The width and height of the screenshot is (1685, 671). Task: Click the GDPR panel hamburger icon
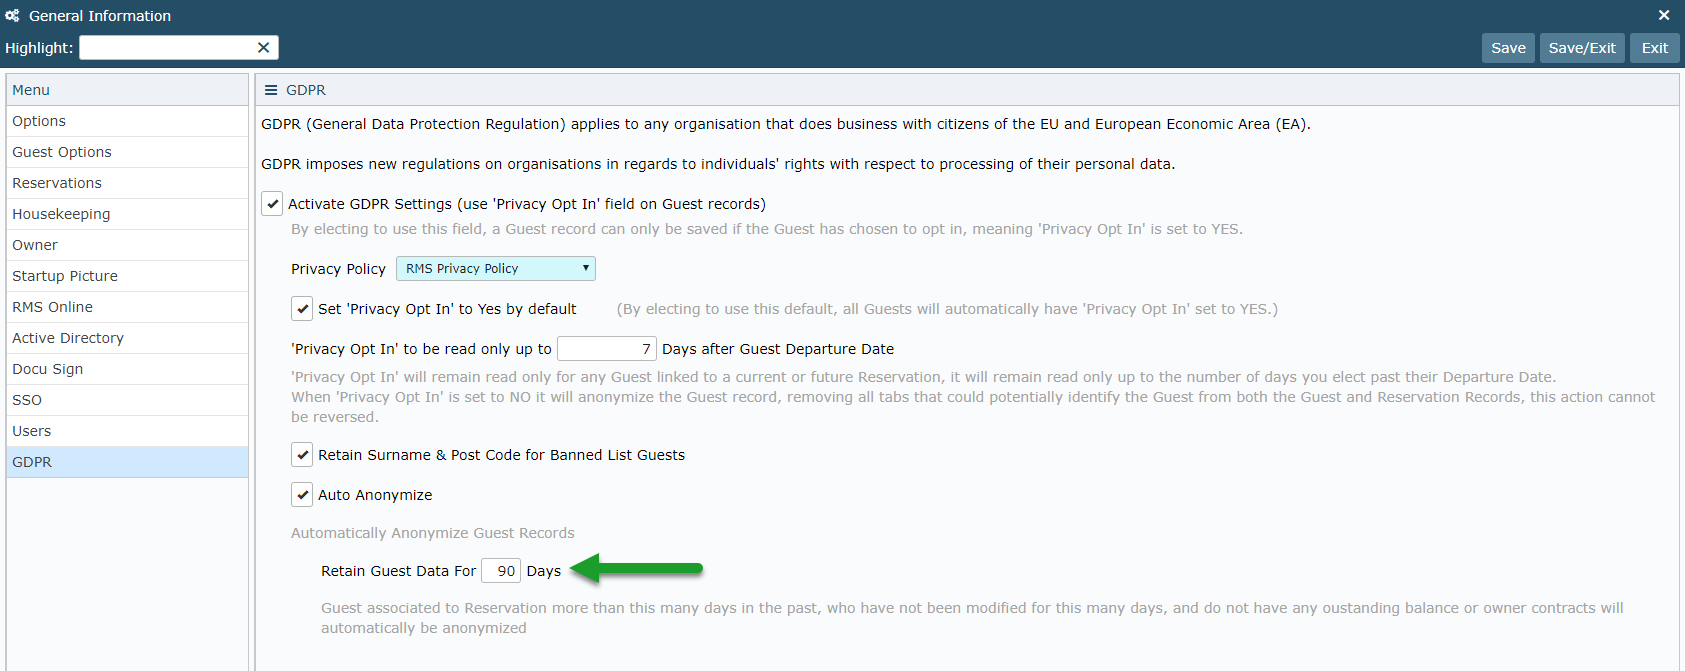pos(270,90)
